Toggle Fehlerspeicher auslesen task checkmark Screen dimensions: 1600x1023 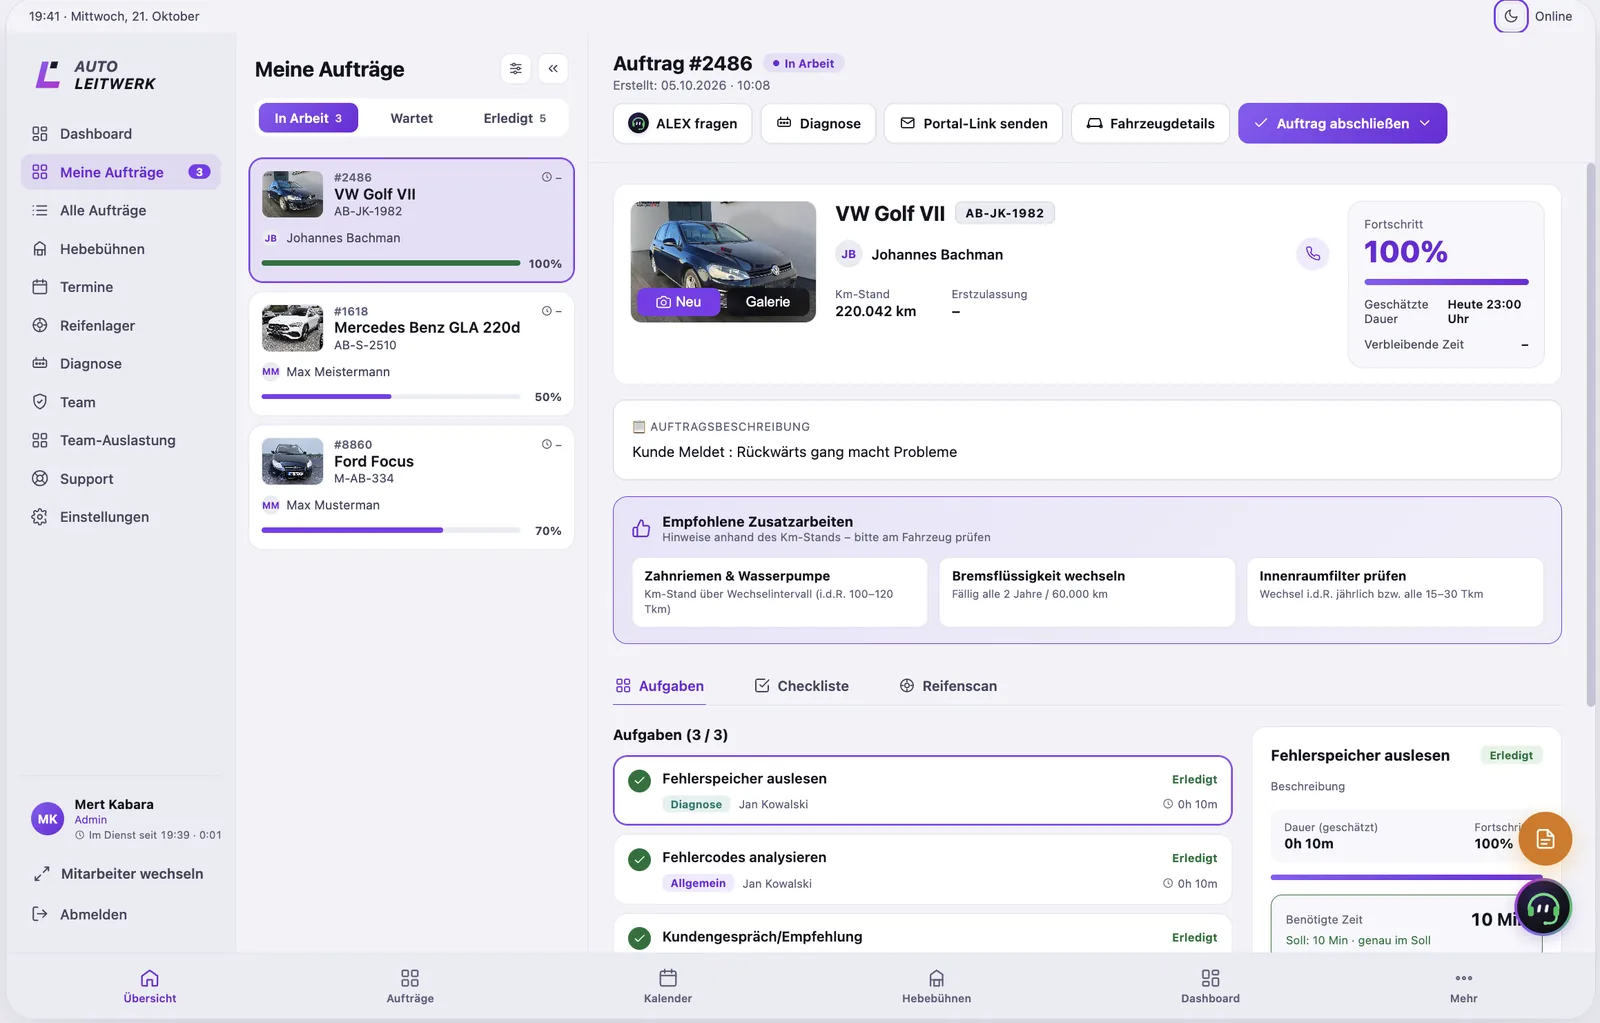(640, 781)
